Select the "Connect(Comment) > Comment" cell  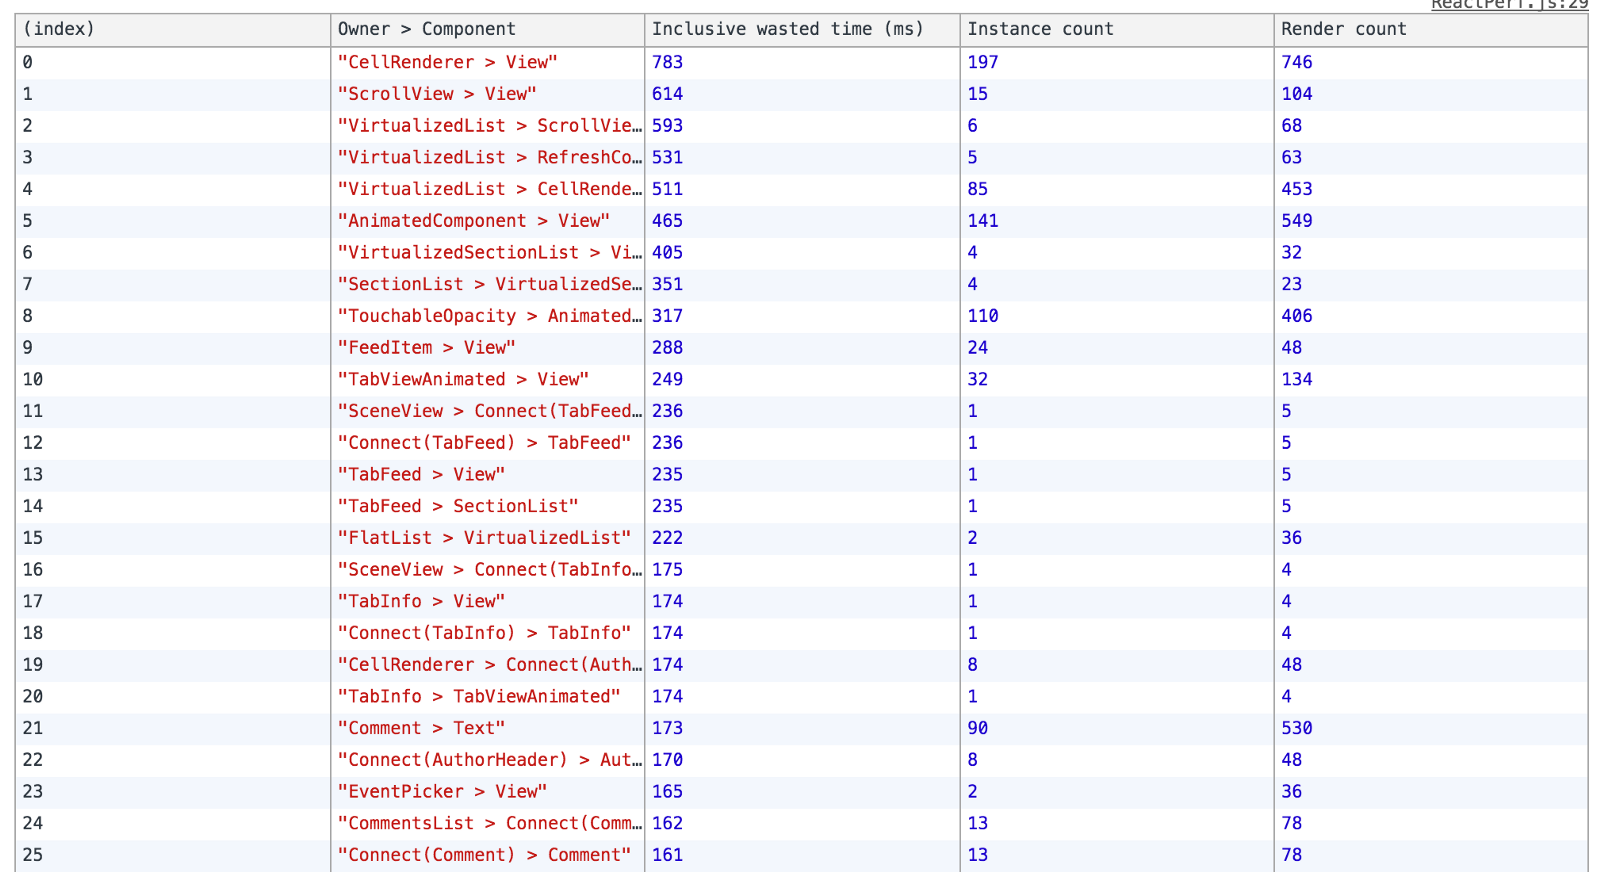coord(484,855)
